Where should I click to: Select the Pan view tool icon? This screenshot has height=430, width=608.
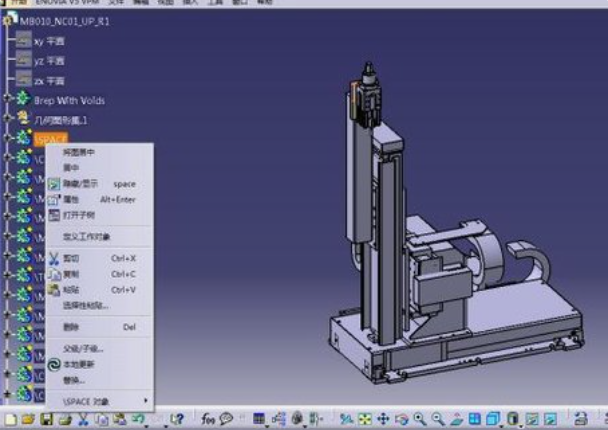point(383,419)
